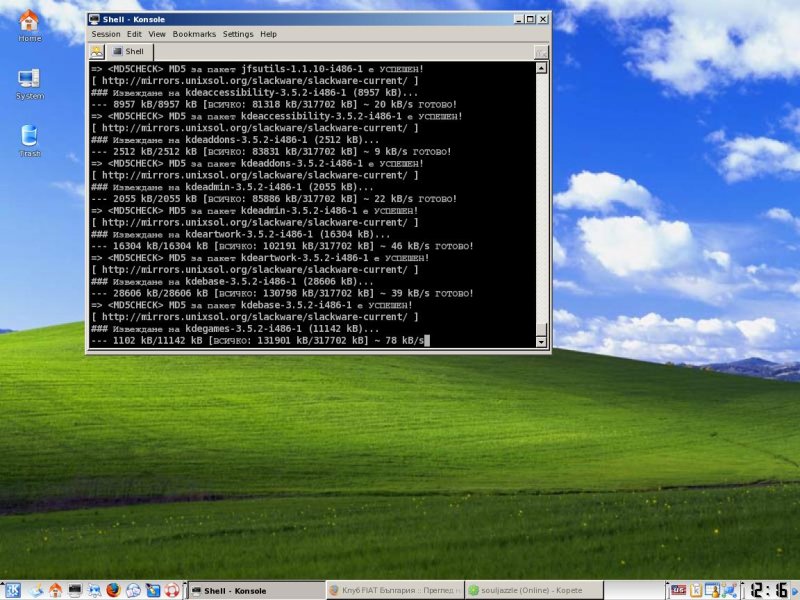The width and height of the screenshot is (800, 600).
Task: Click the Klipper clipboard tray icon
Action: tap(696, 590)
